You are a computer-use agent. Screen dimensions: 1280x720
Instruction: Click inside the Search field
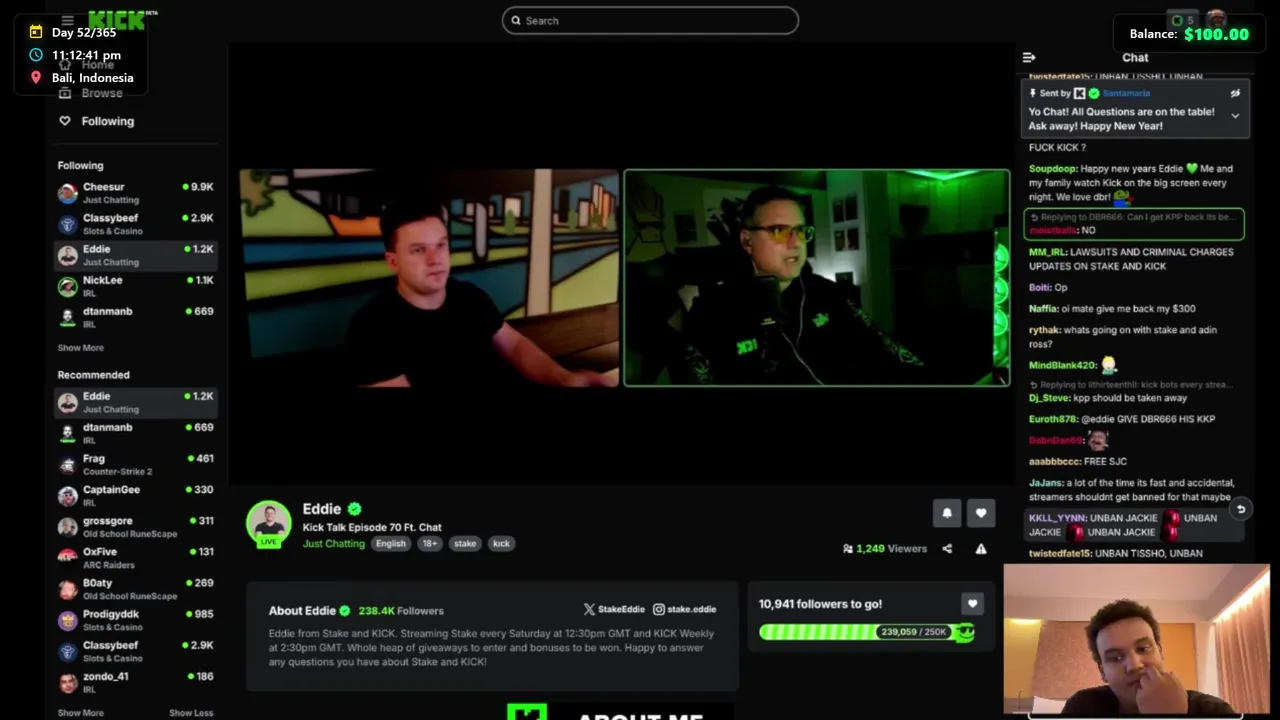coord(650,20)
